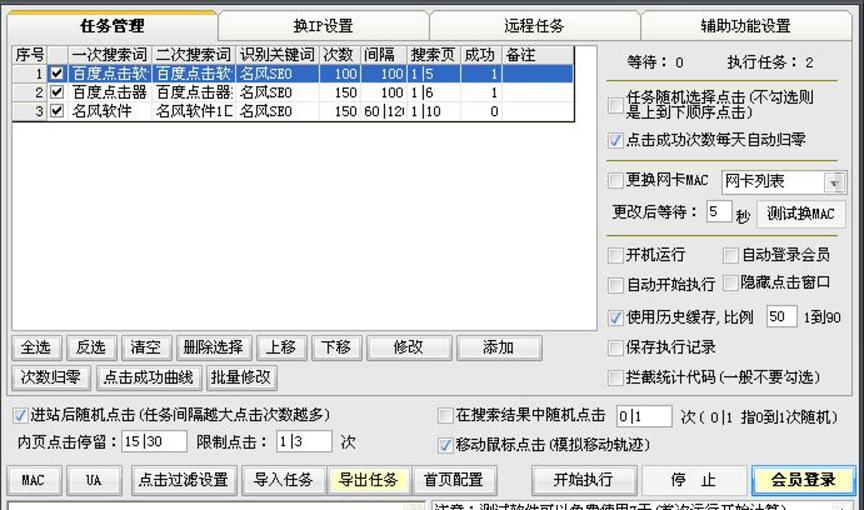Click row 3 interval cell 60|12

pyautogui.click(x=383, y=111)
